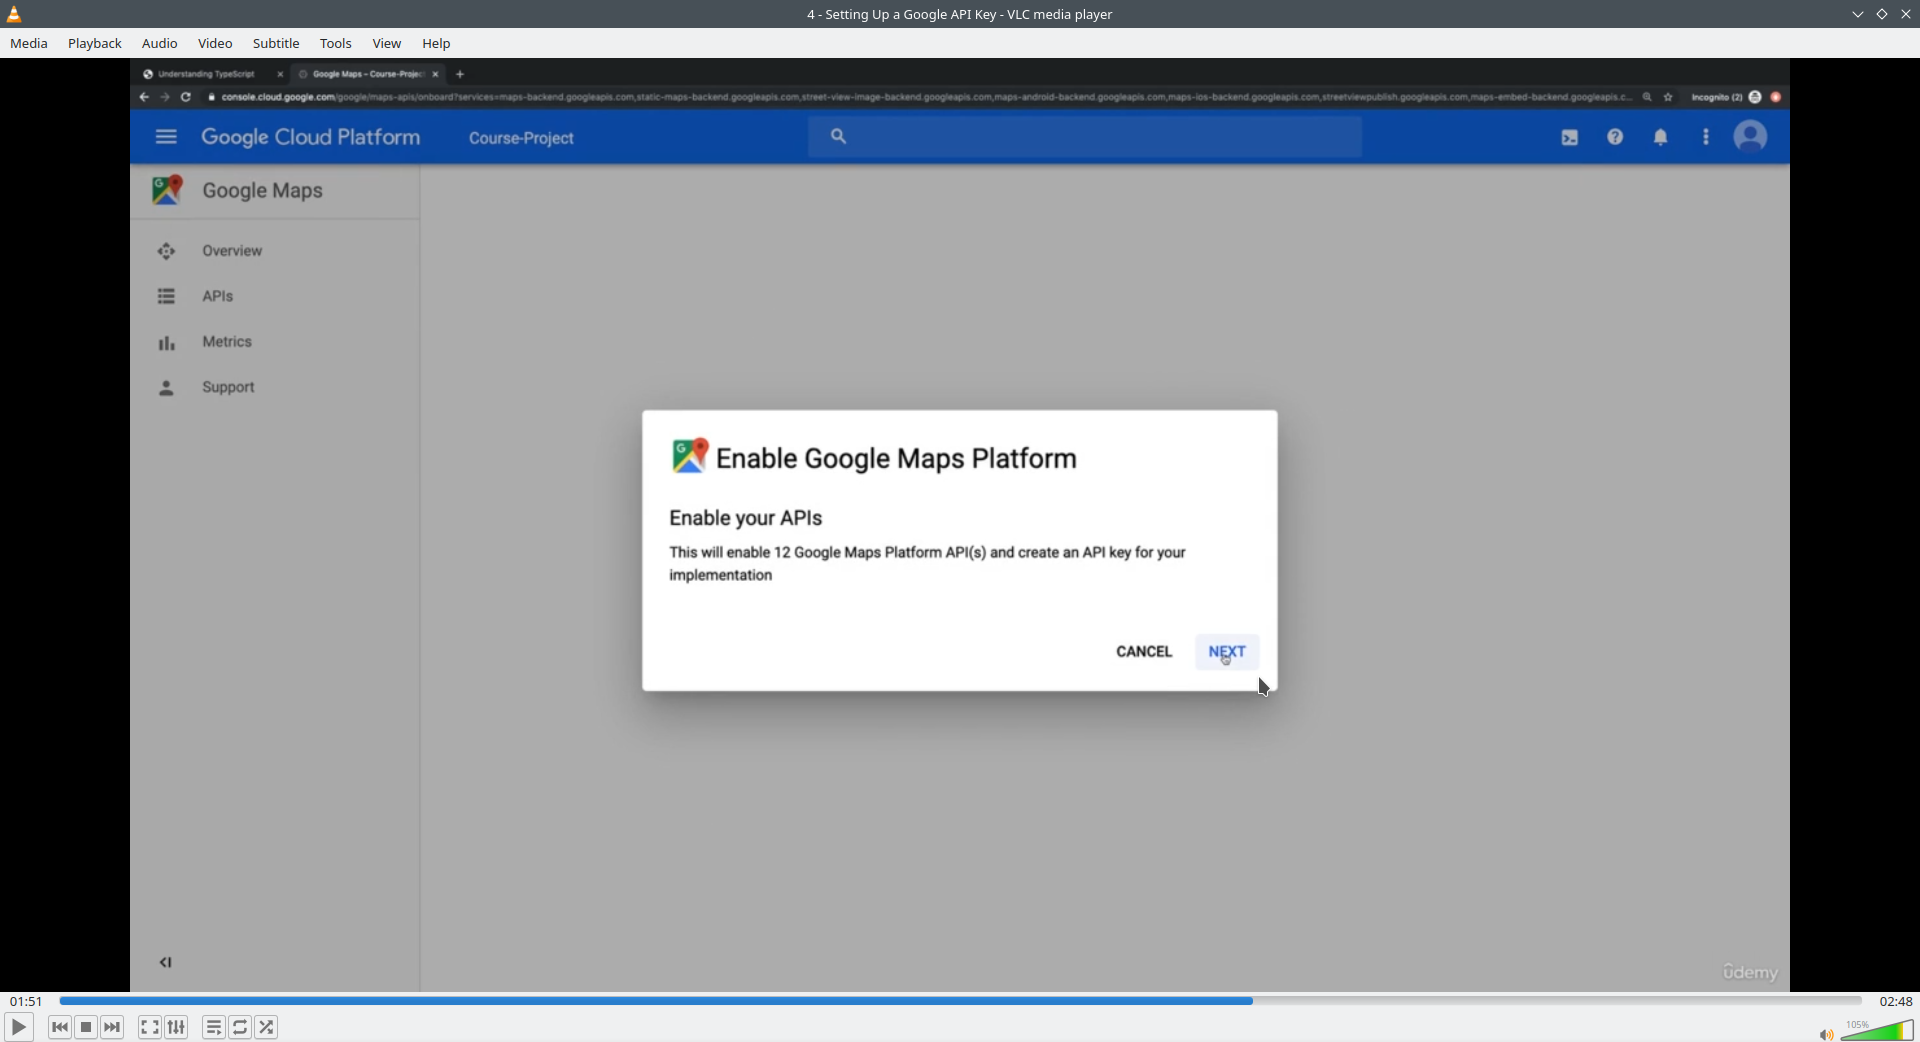The image size is (1920, 1042).
Task: Toggle VLC fullscreen mode
Action: coord(149,1027)
